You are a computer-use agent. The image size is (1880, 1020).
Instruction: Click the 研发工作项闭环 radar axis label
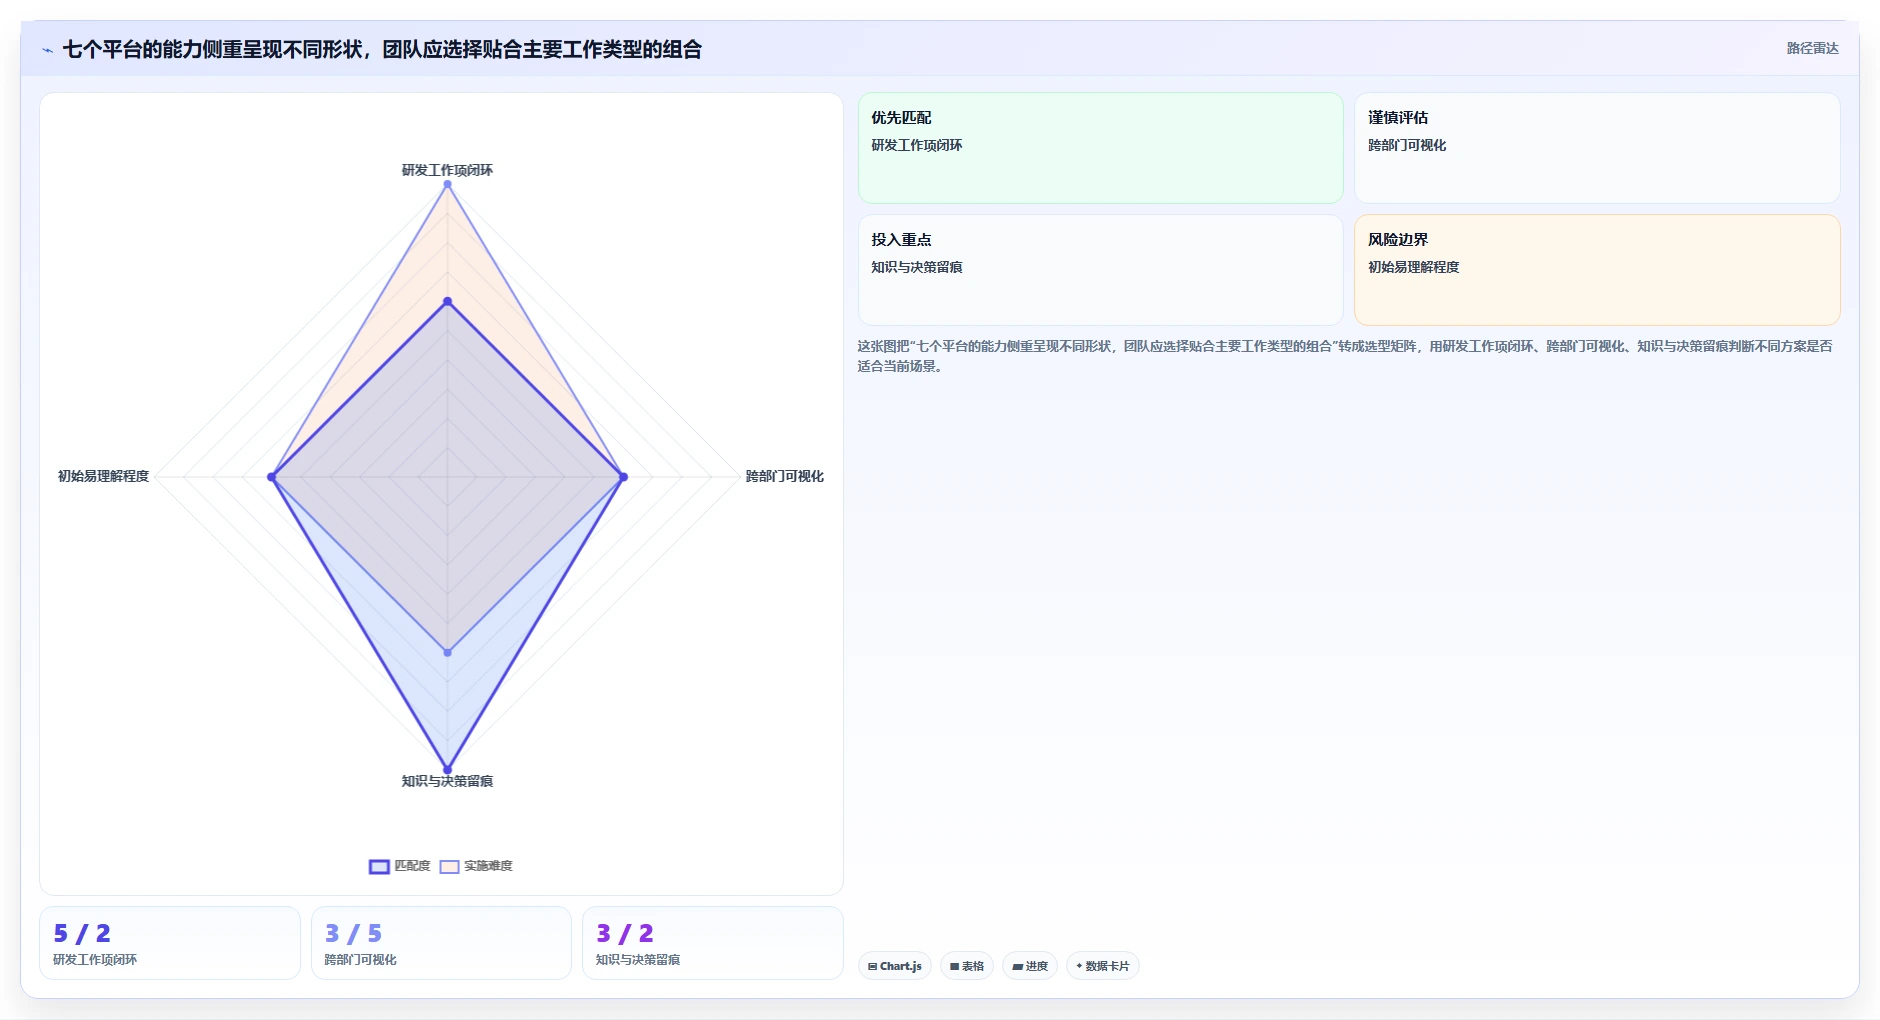click(x=447, y=170)
